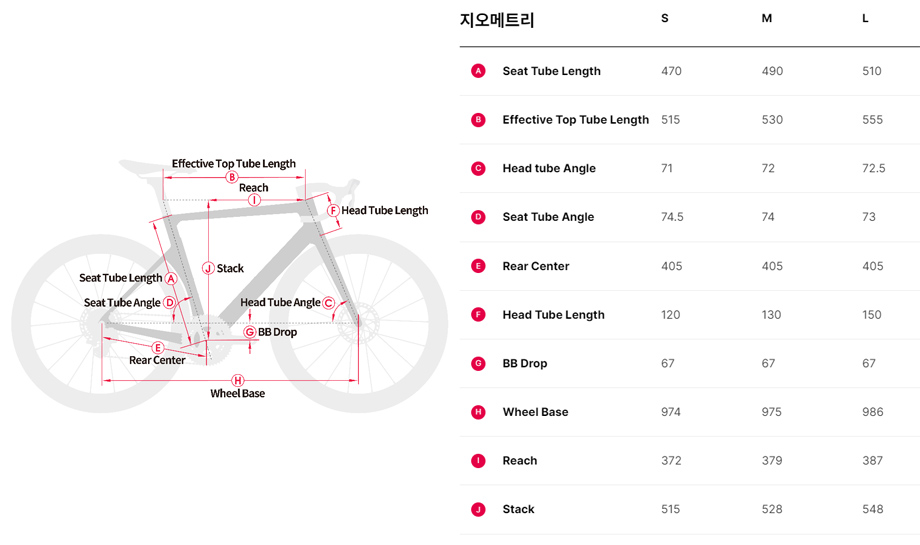Click the red B badge in the table

click(478, 120)
